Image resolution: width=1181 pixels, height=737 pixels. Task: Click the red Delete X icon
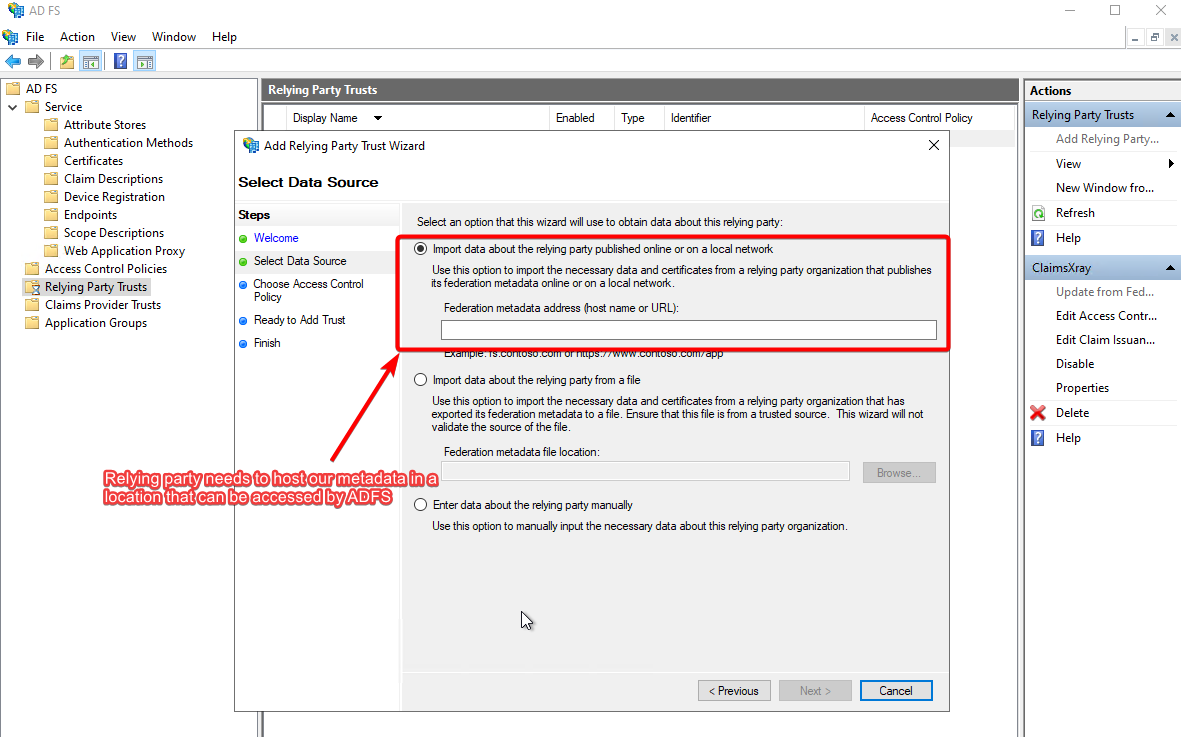(x=1038, y=413)
